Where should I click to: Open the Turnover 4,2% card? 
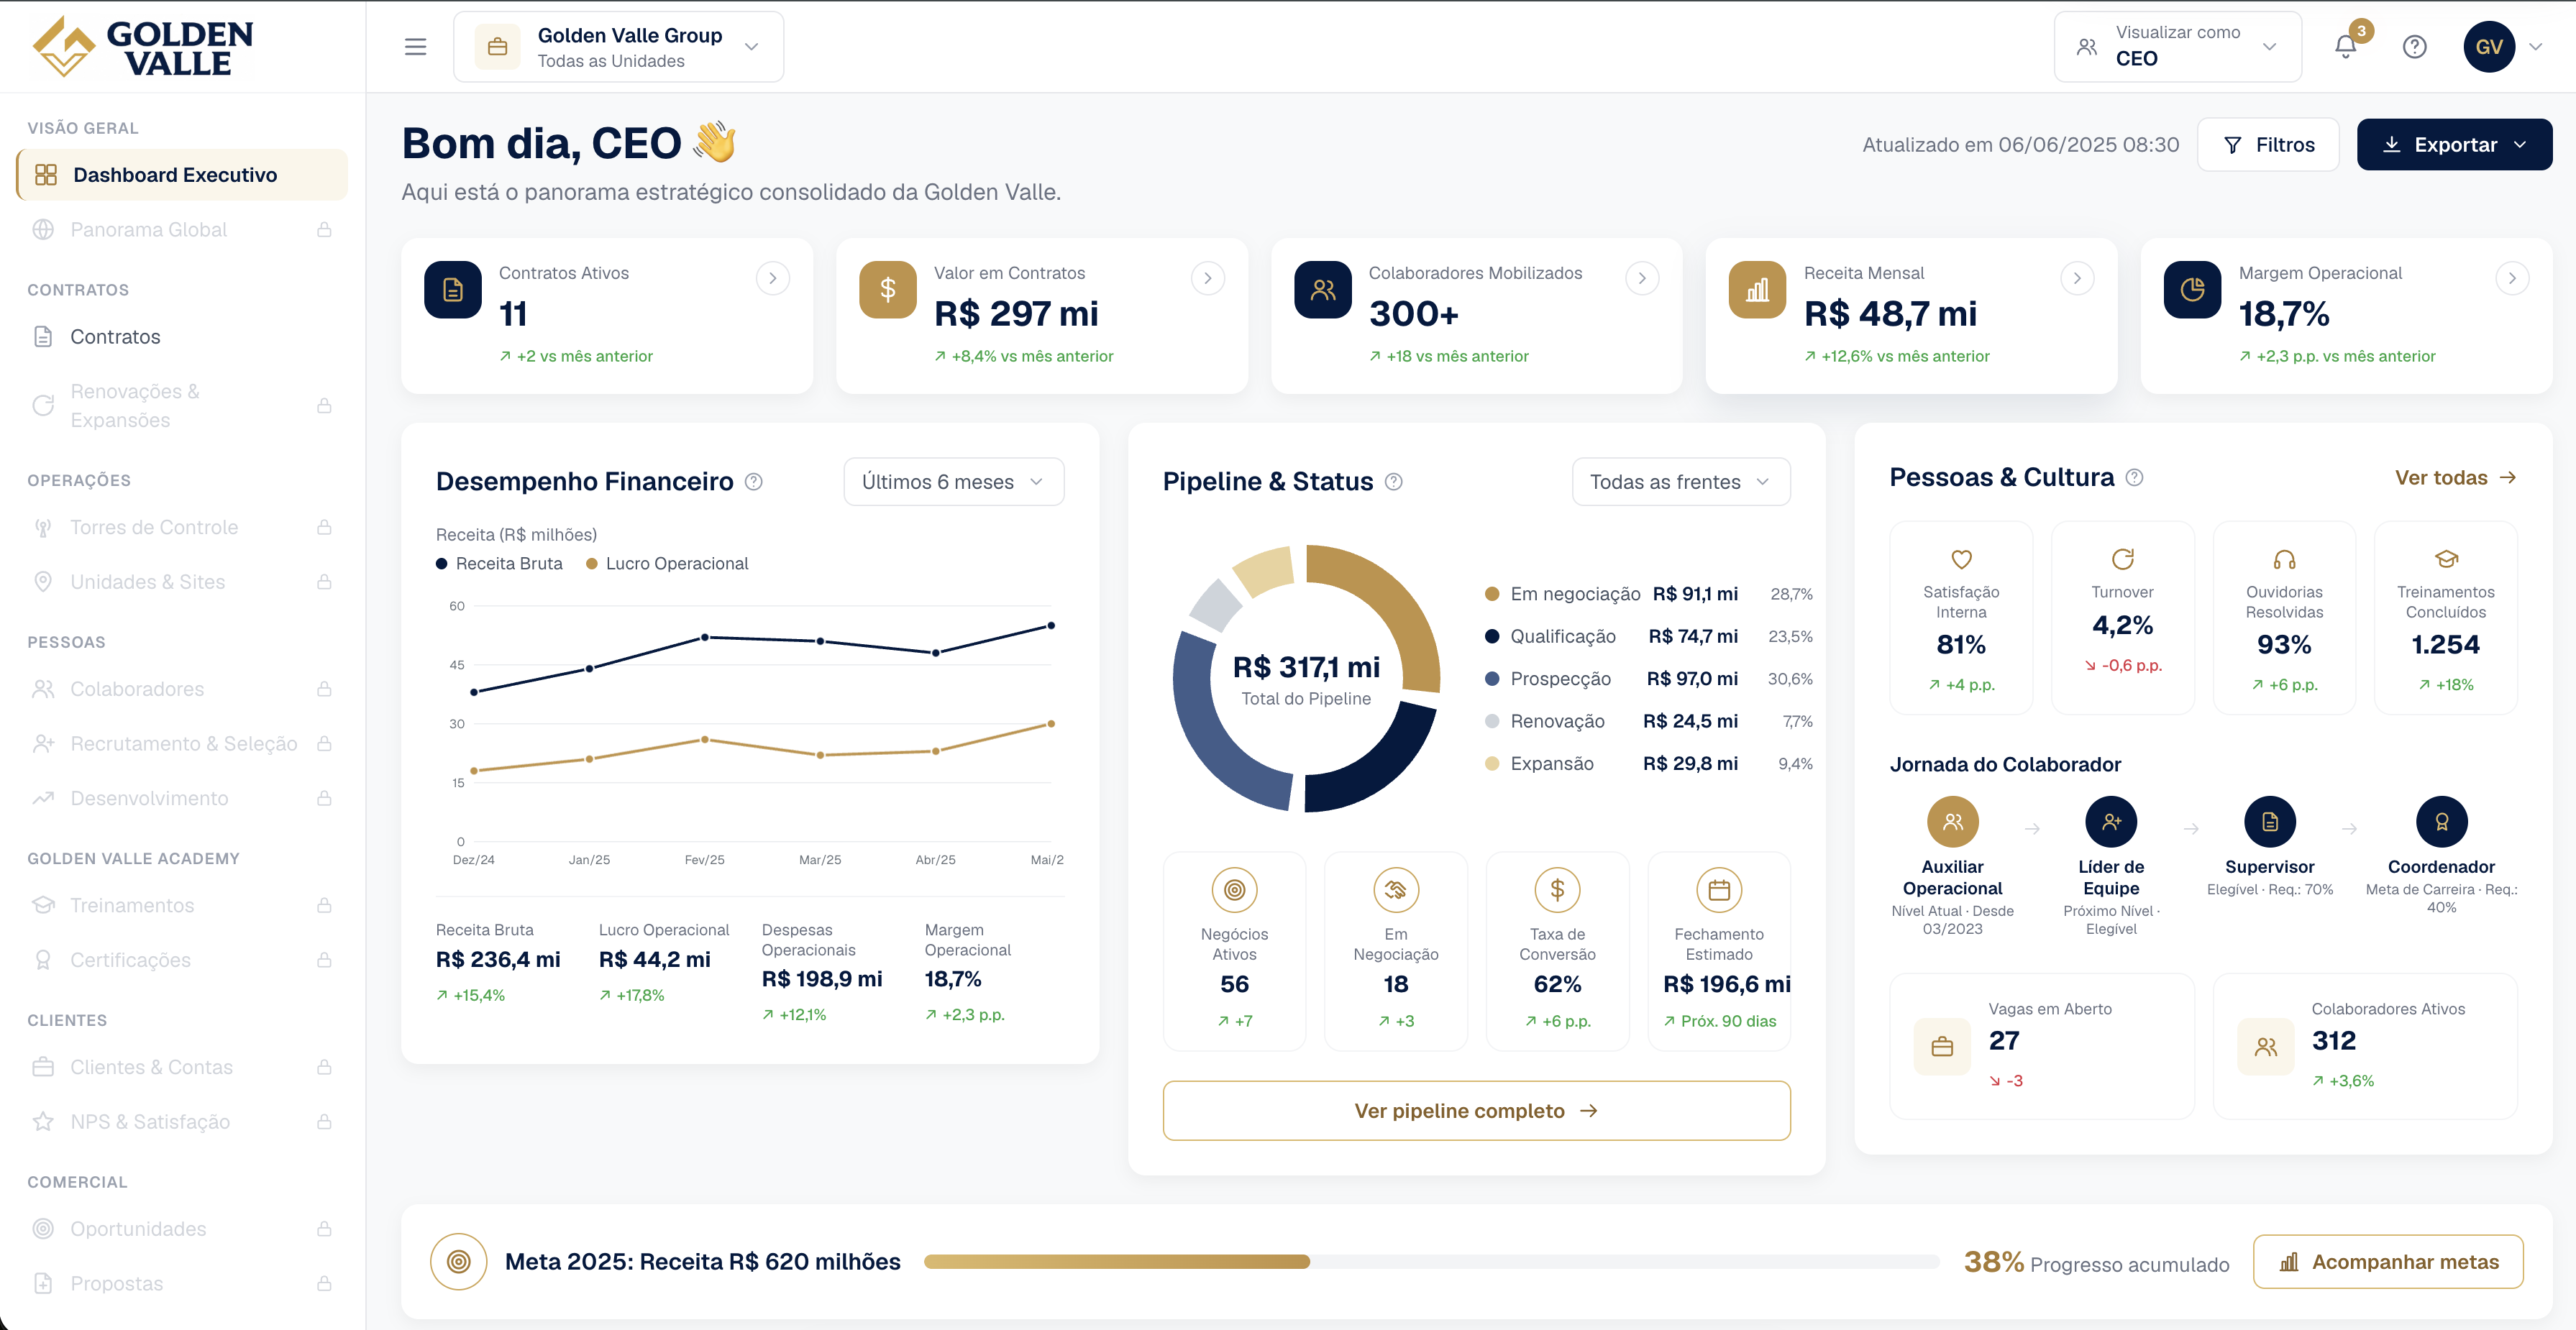point(2122,617)
